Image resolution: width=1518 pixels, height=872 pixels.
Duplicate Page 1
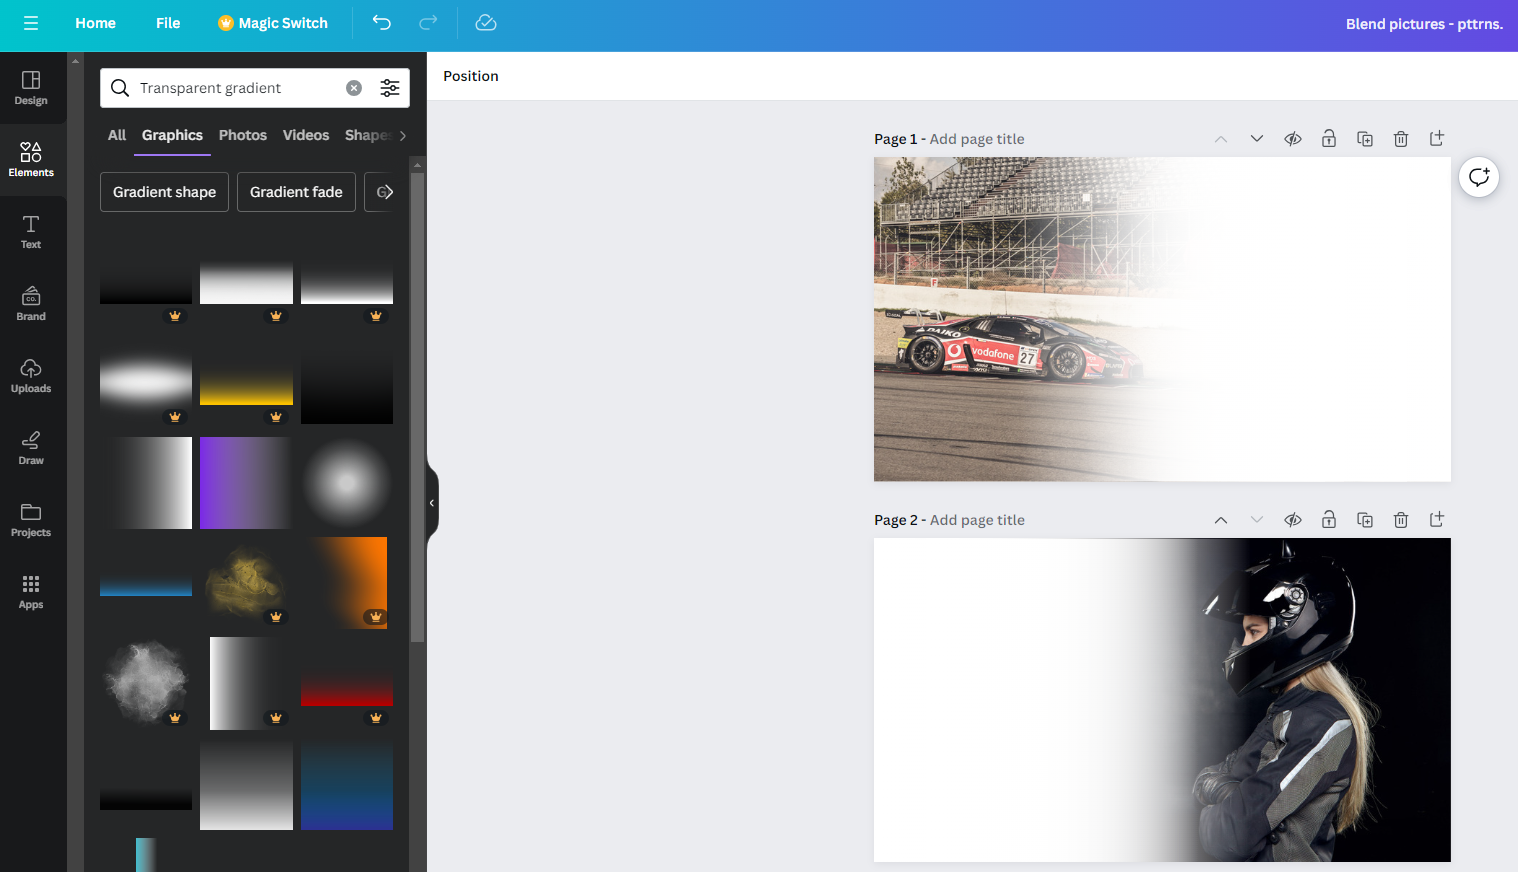(1365, 139)
